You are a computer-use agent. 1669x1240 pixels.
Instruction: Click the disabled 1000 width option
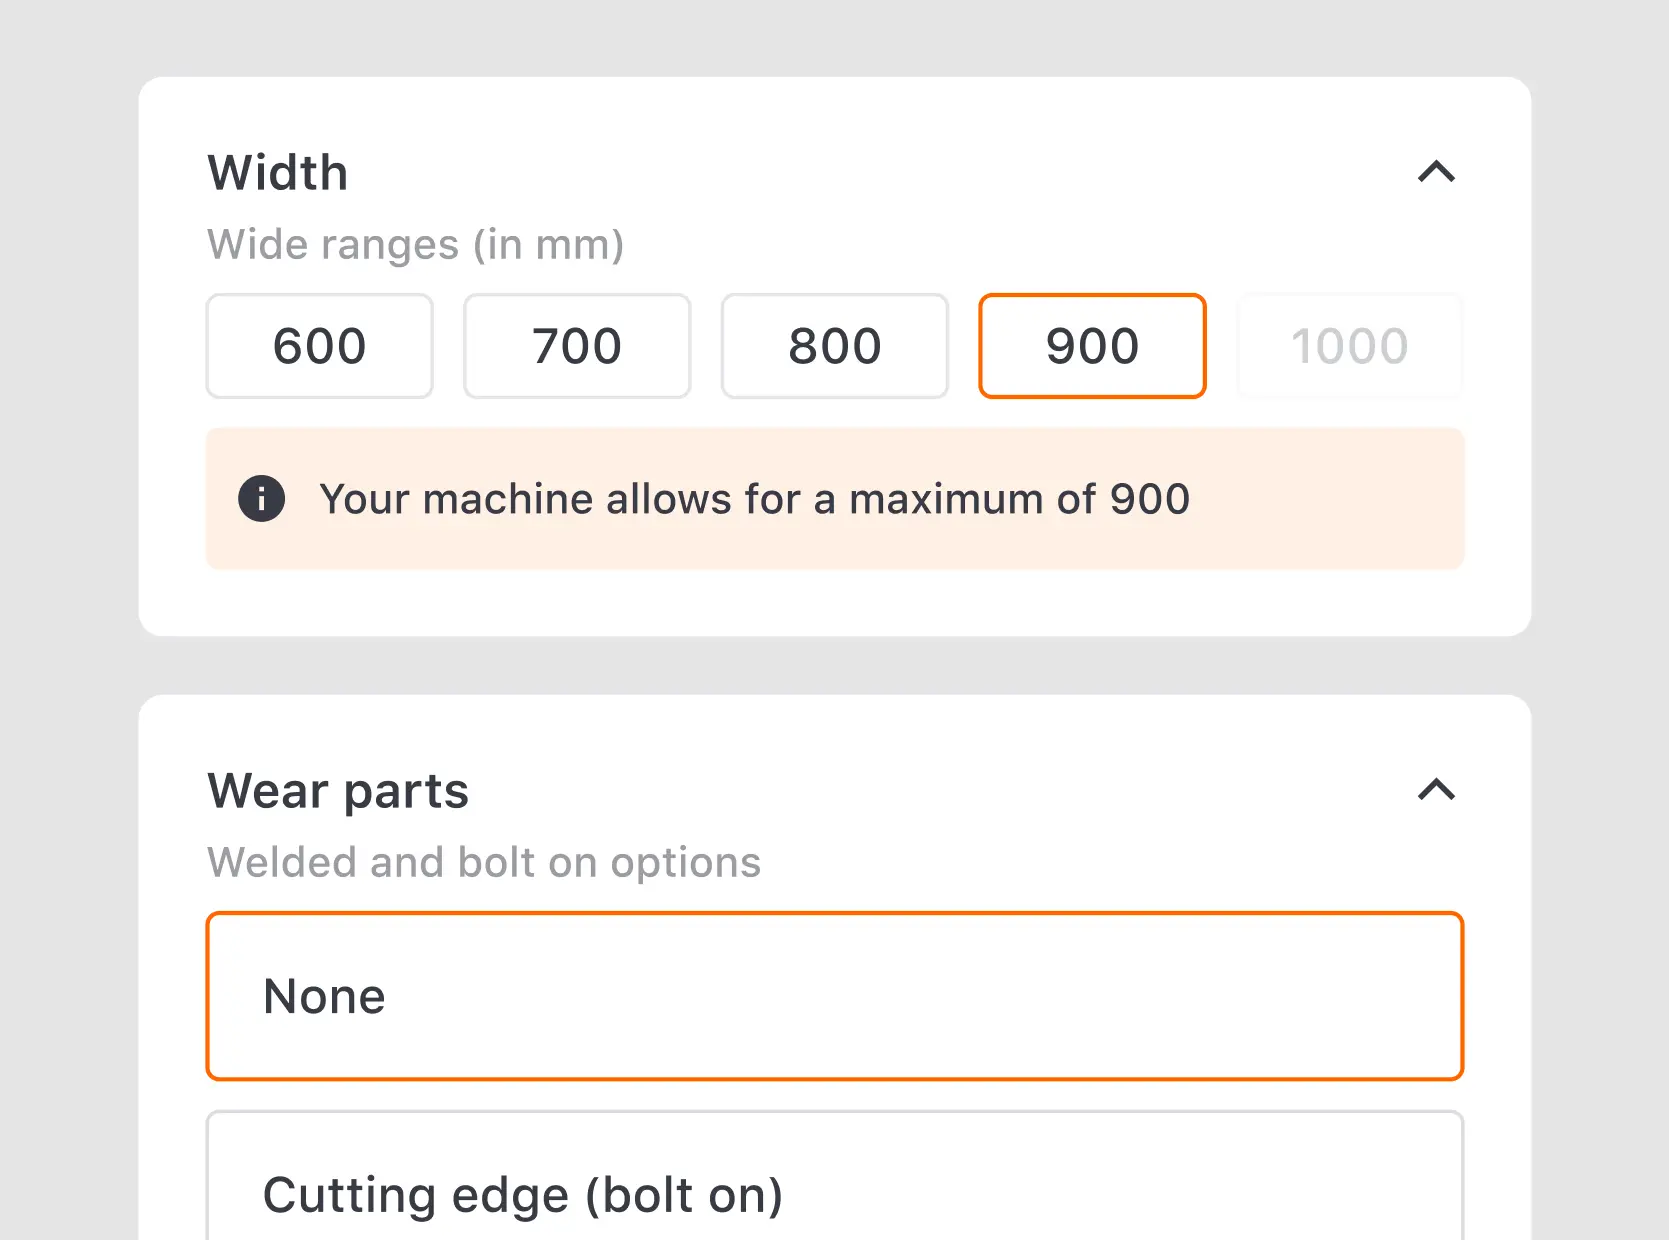point(1349,346)
